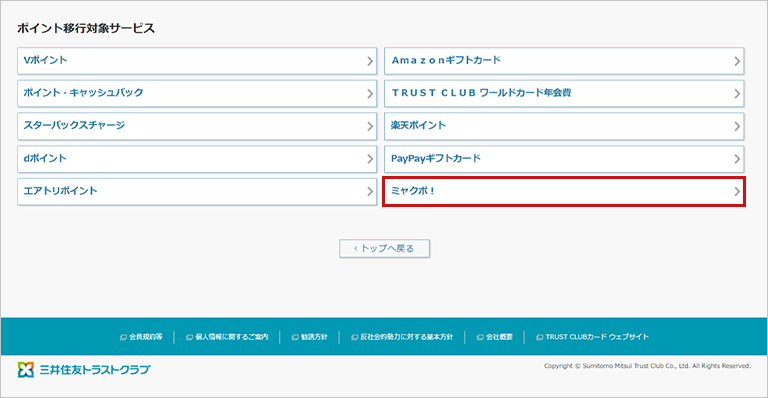Click the 楽天ポイント row chevron
Viewport: 768px width, 398px height.
[737, 126]
